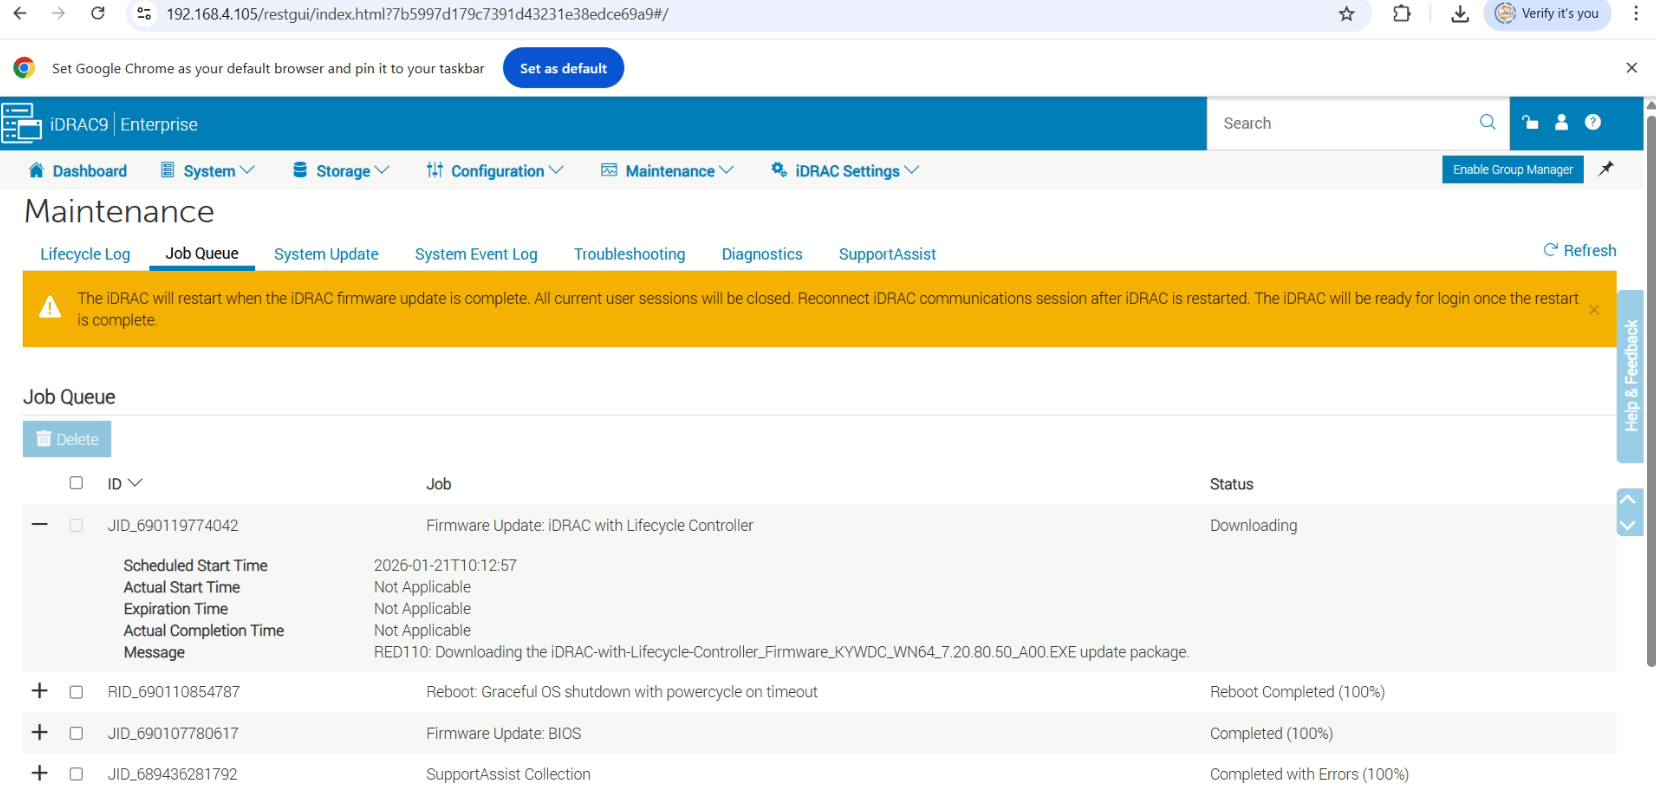Open the help question mark icon
Viewport: 1656px width, 787px height.
pyautogui.click(x=1593, y=122)
